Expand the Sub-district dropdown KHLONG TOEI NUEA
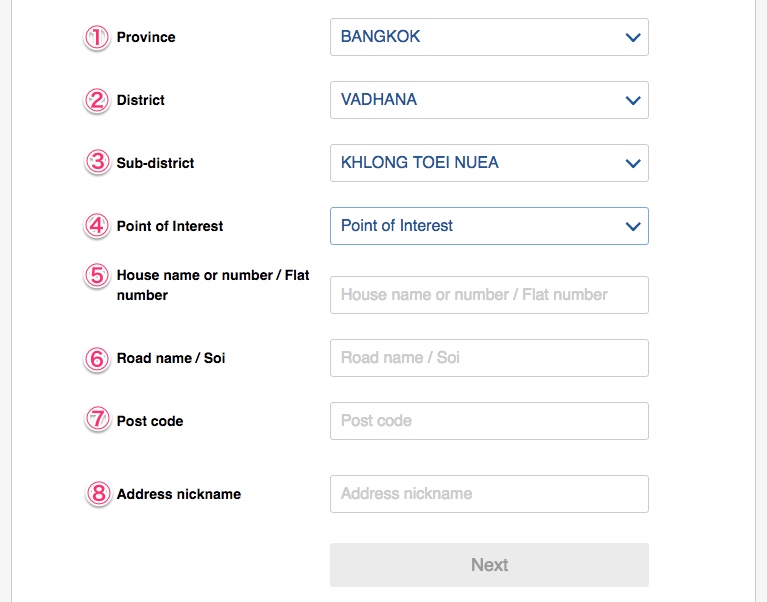 coord(489,163)
